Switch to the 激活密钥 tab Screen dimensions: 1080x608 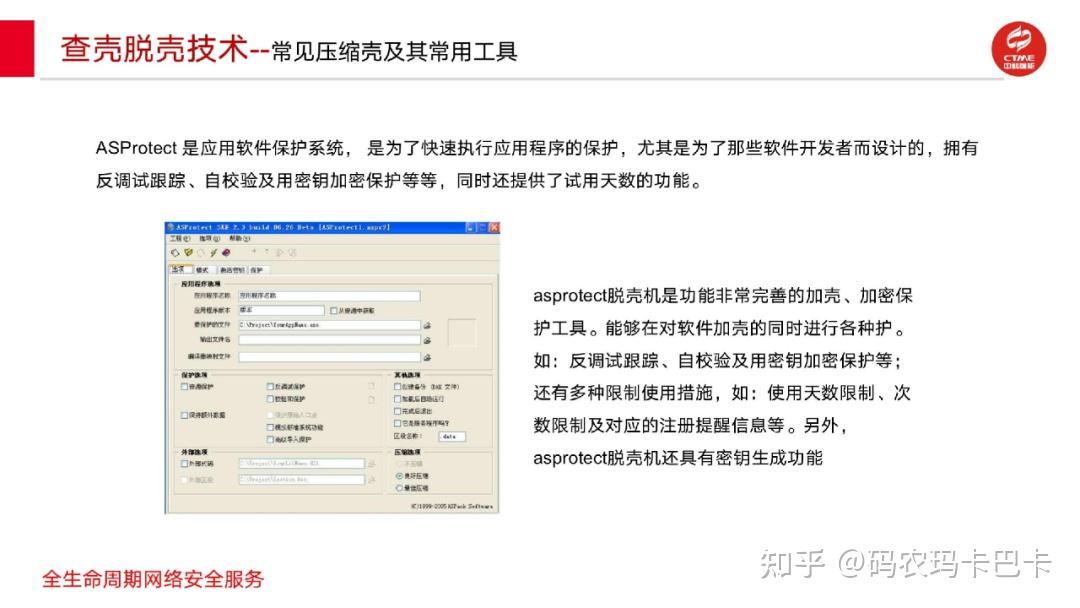232,270
